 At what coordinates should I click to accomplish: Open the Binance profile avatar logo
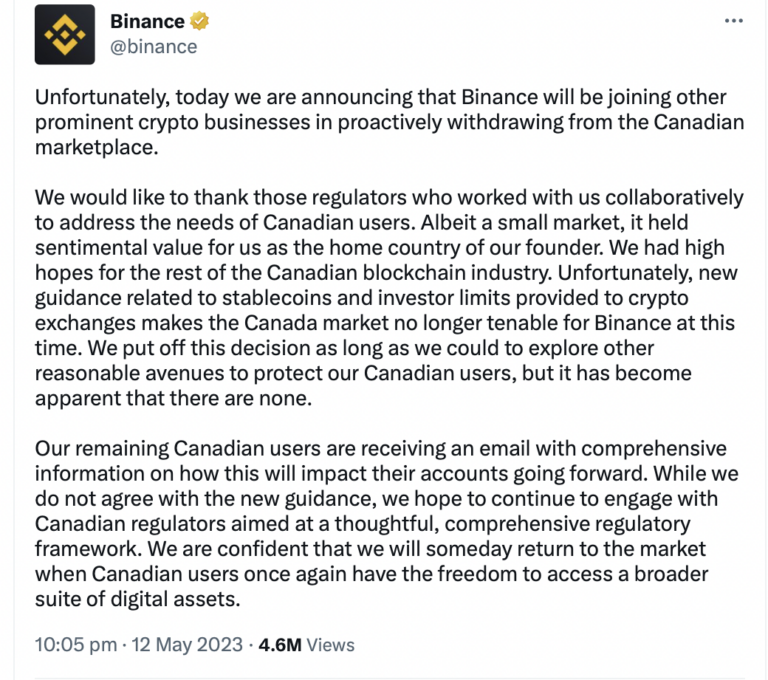(65, 34)
